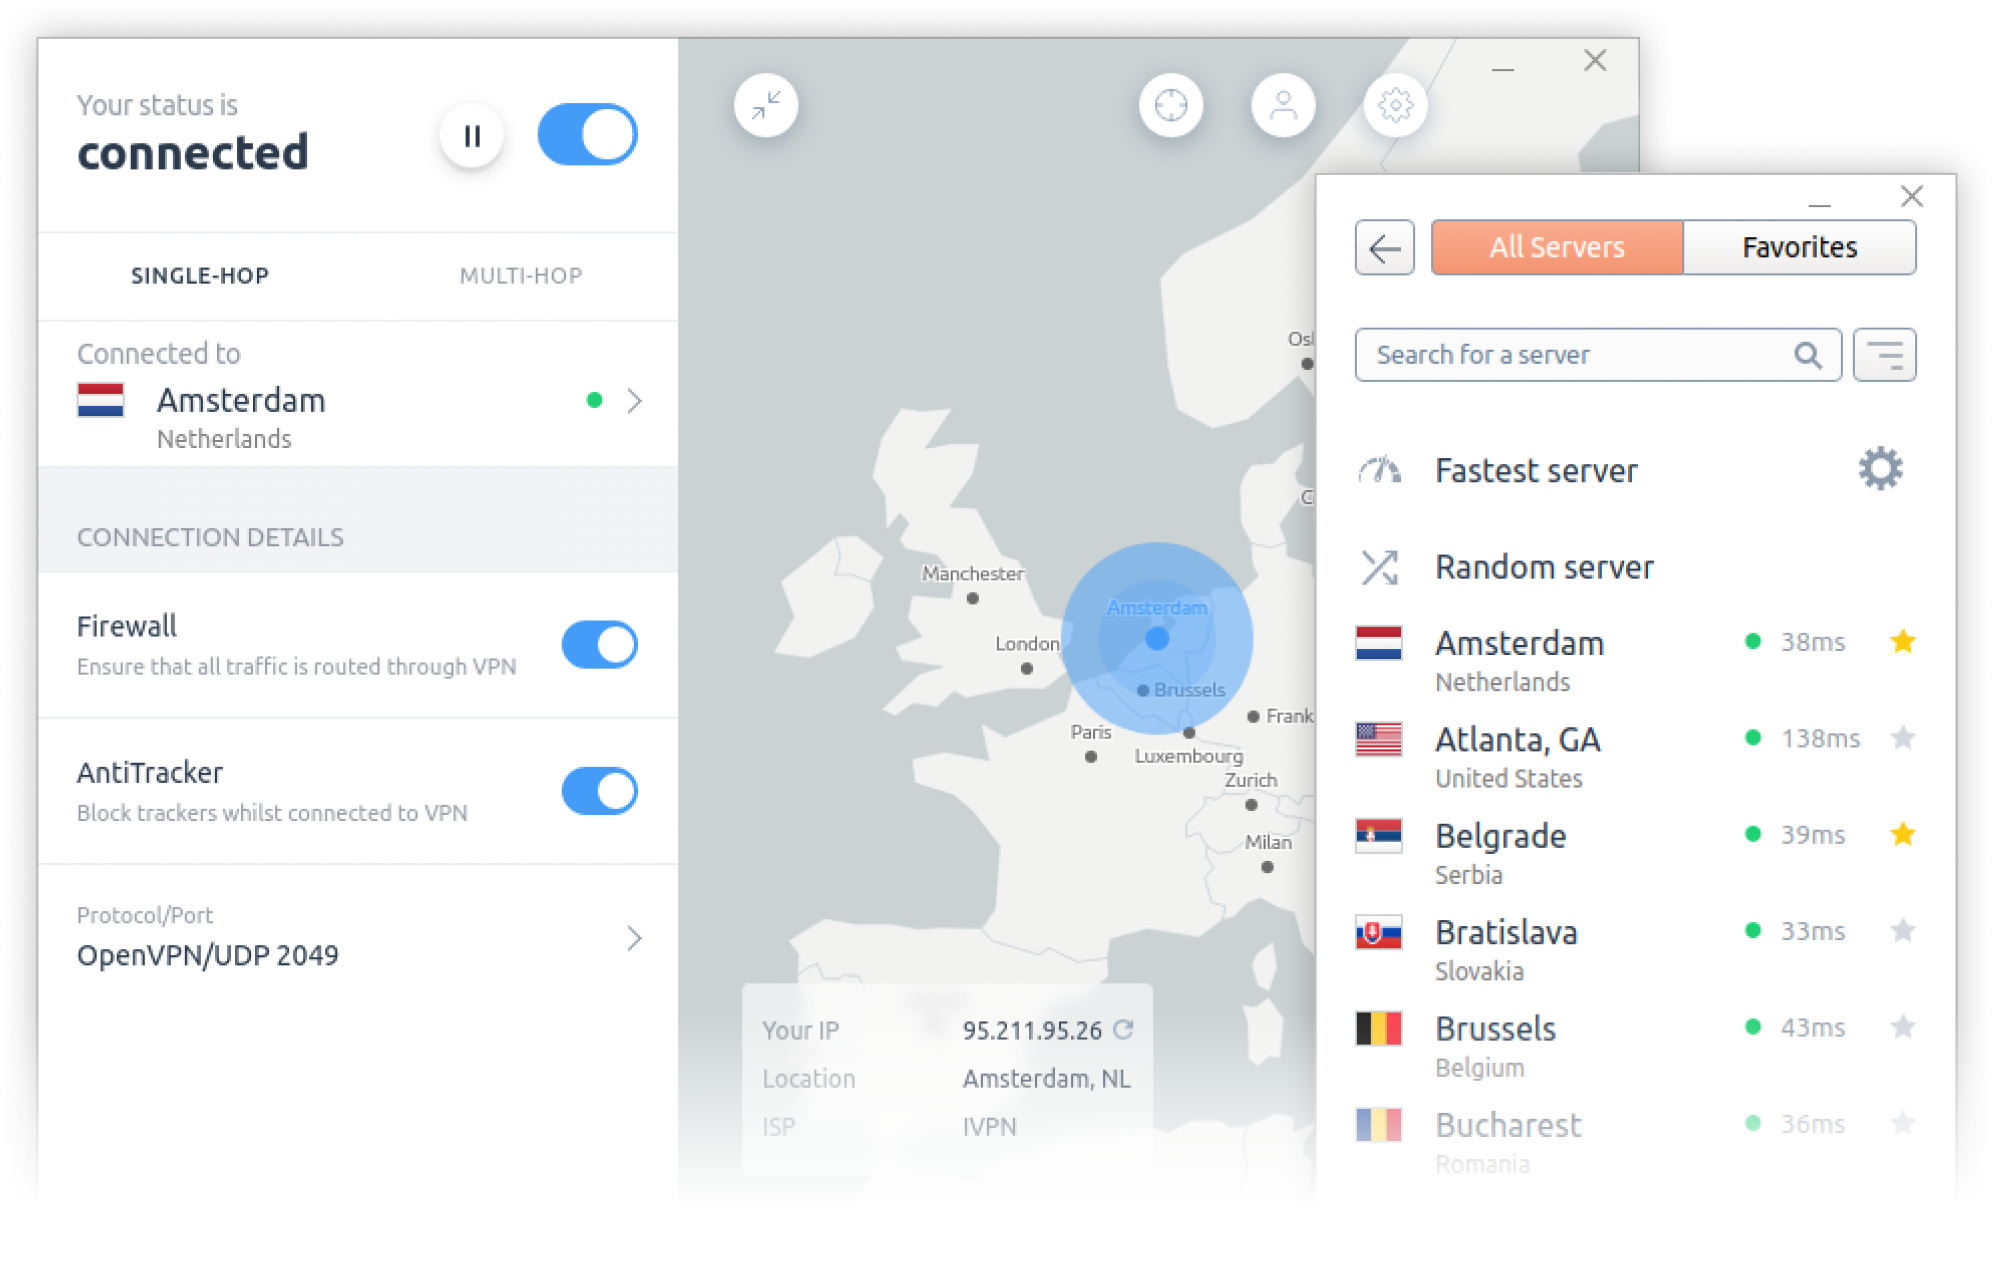1992x1280 pixels.
Task: Select the All Servers tab
Action: point(1557,247)
